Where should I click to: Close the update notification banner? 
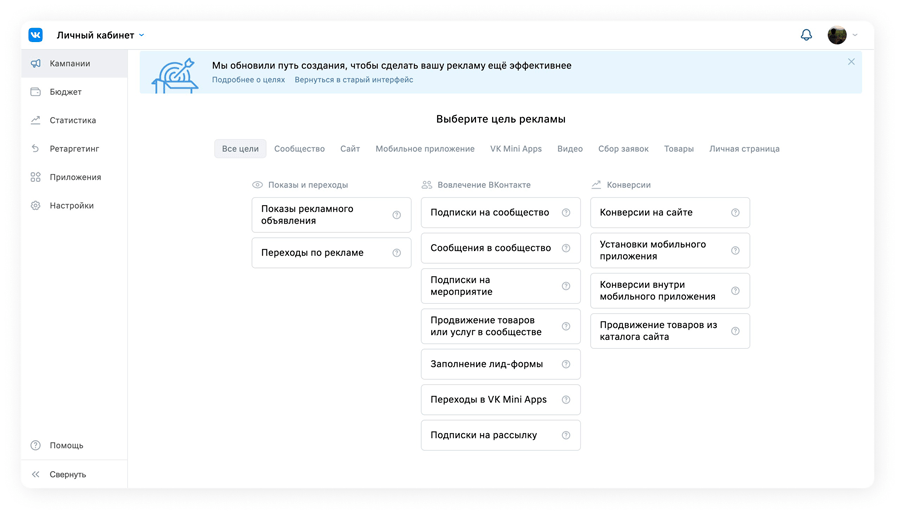[851, 62]
